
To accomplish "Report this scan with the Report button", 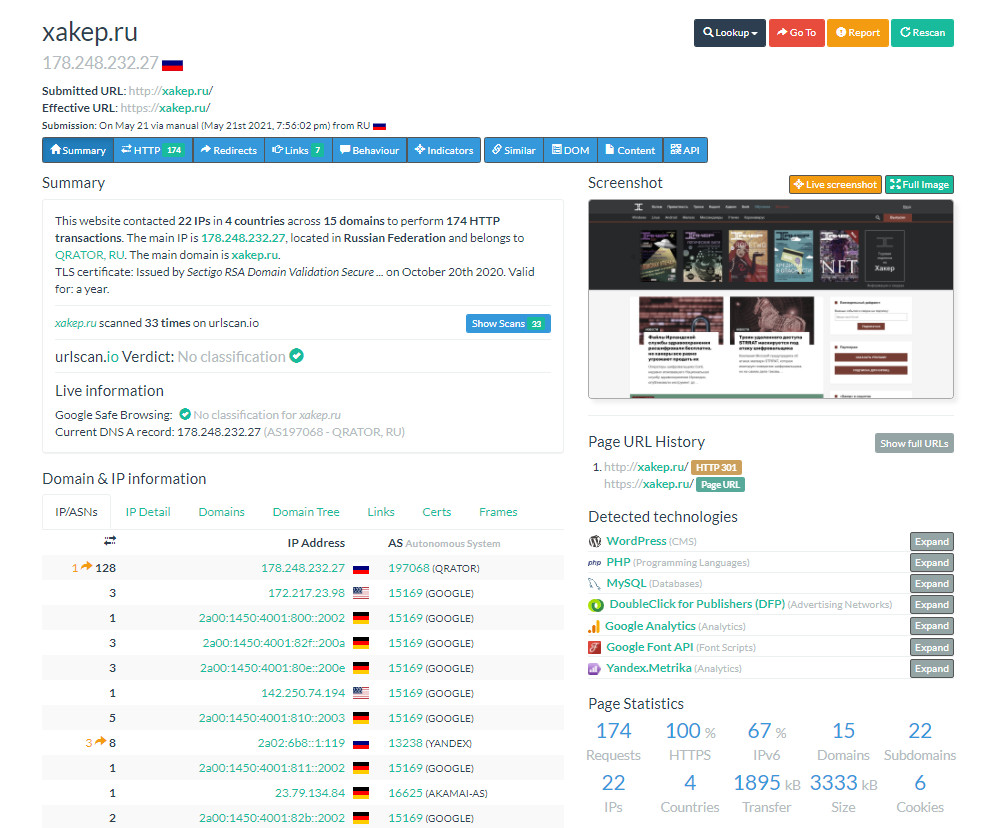I will (x=858, y=33).
